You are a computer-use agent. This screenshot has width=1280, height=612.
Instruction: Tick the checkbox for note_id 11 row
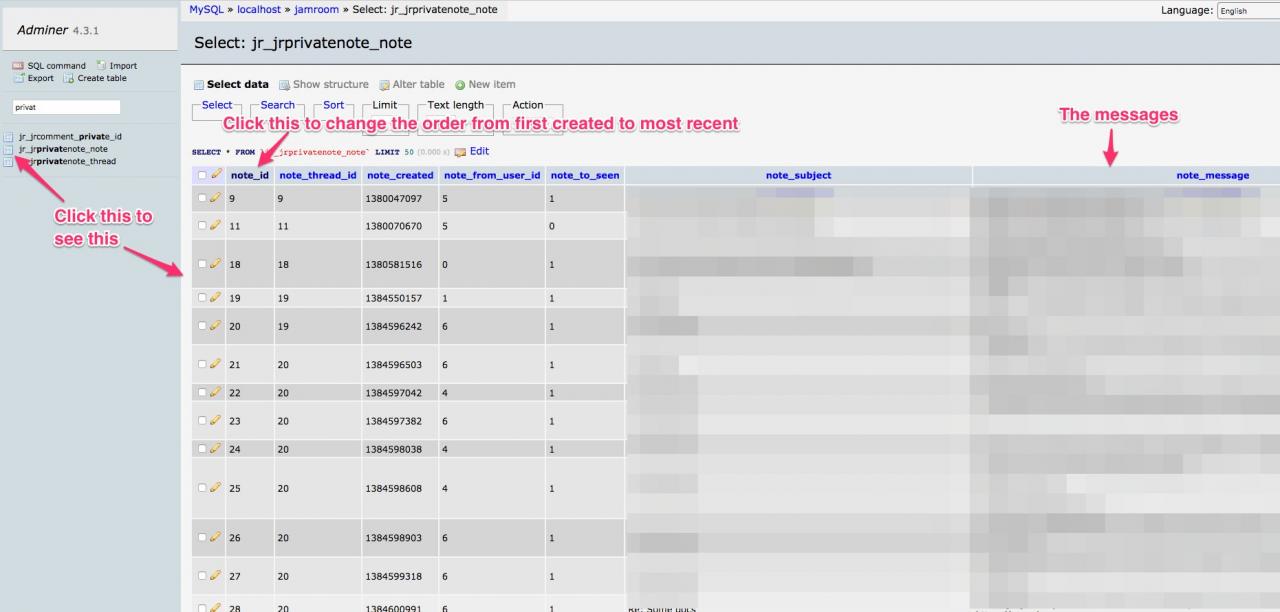(202, 226)
